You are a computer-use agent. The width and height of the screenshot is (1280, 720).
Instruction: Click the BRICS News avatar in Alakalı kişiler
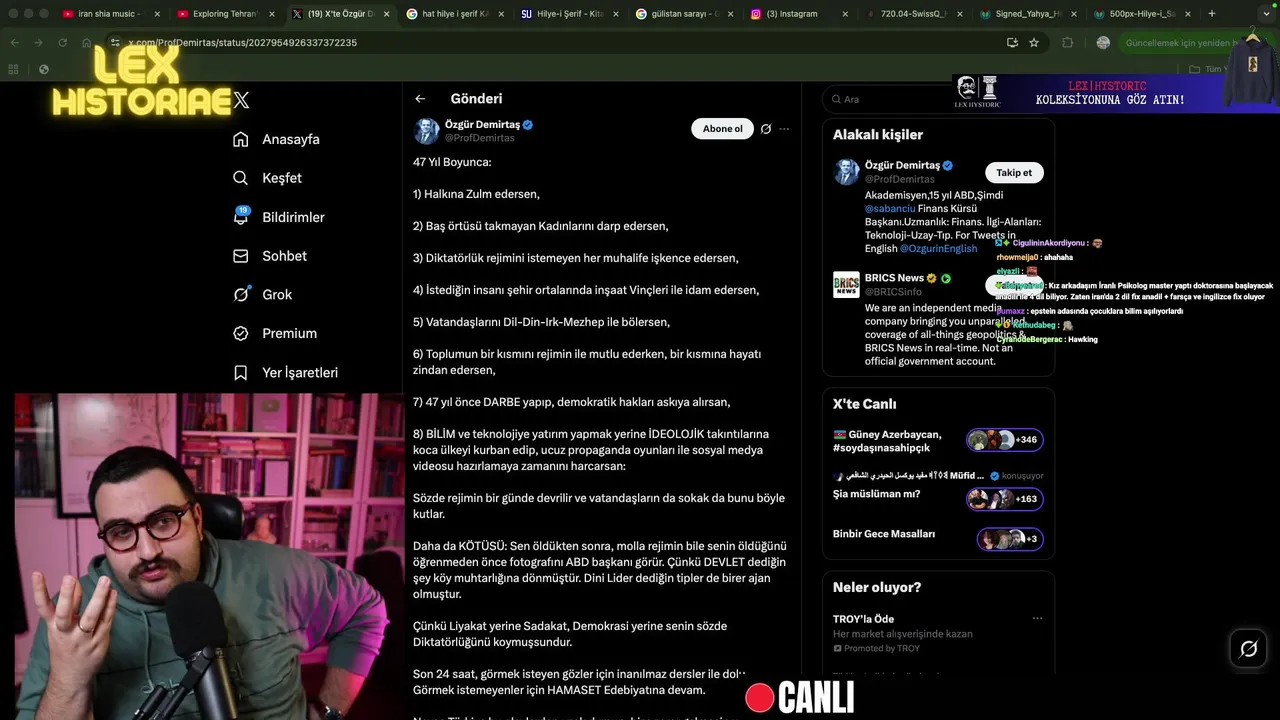846,285
